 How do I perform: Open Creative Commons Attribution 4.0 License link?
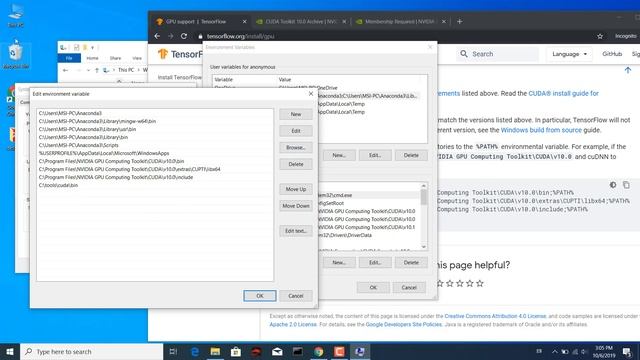pos(495,316)
